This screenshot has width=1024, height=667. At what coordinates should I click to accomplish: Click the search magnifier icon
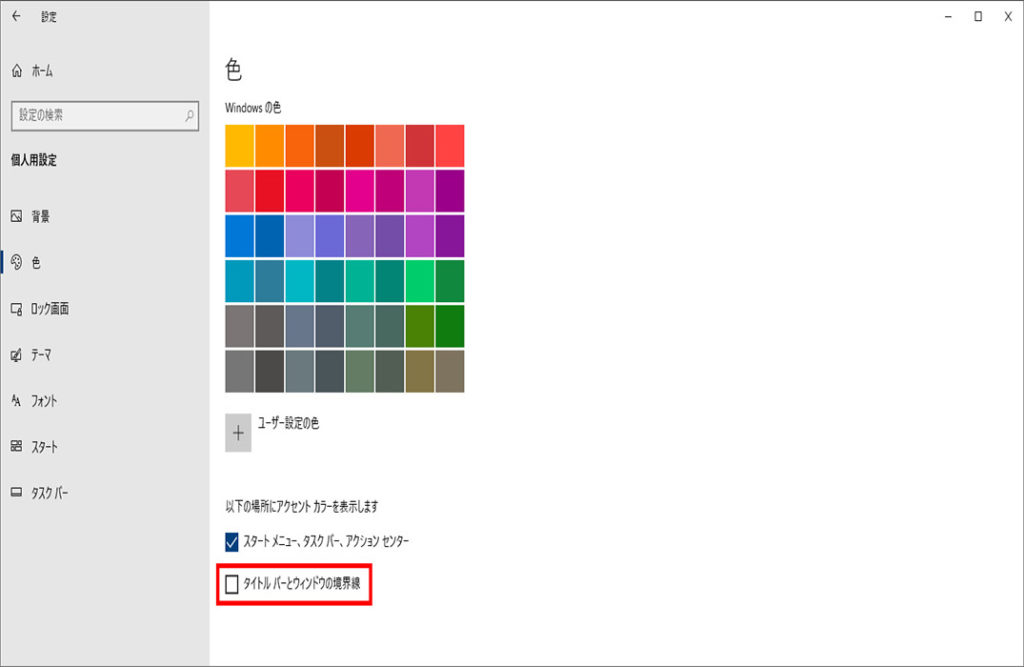[x=189, y=116]
